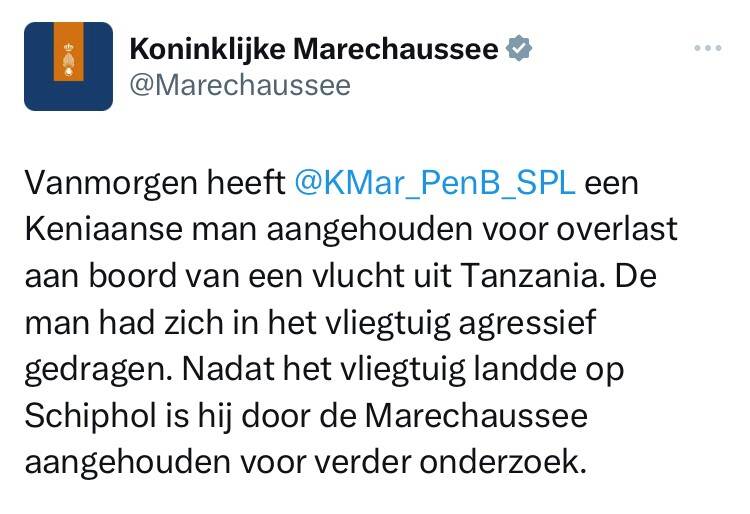Open the Koninklijke Marechaussee profile avatar

pos(69,66)
